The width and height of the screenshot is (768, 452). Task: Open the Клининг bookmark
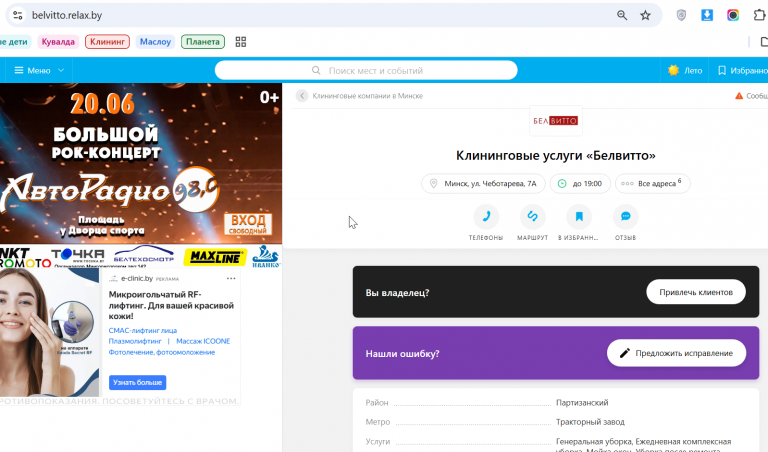pos(107,42)
